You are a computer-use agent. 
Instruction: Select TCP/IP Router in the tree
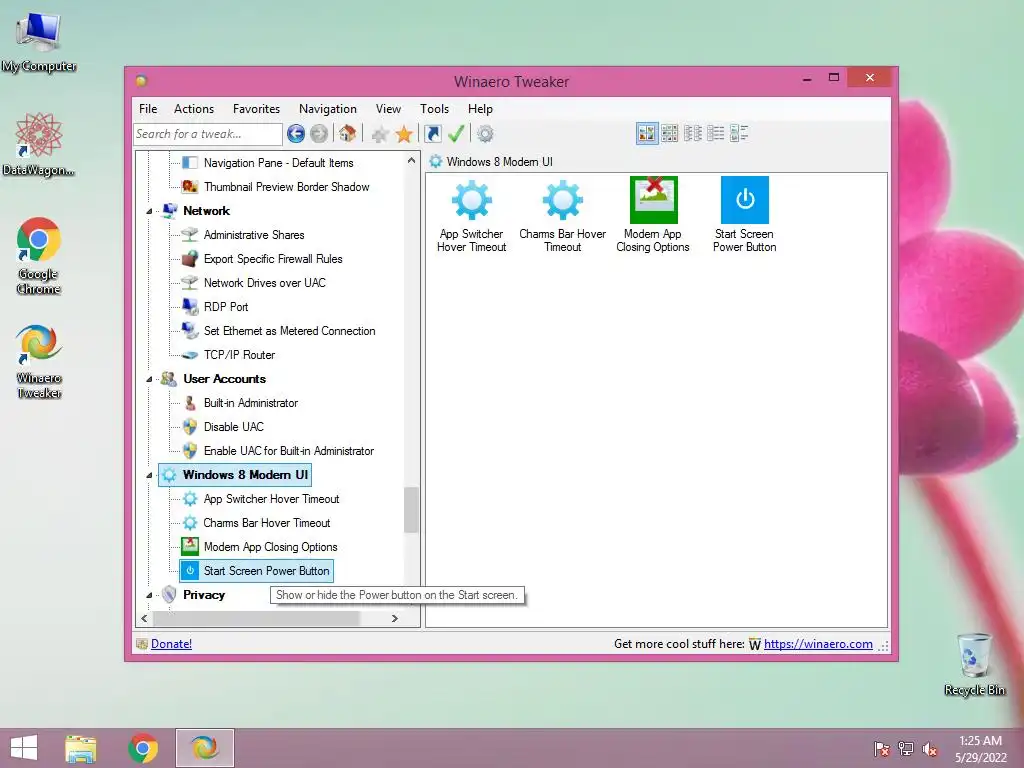click(239, 355)
